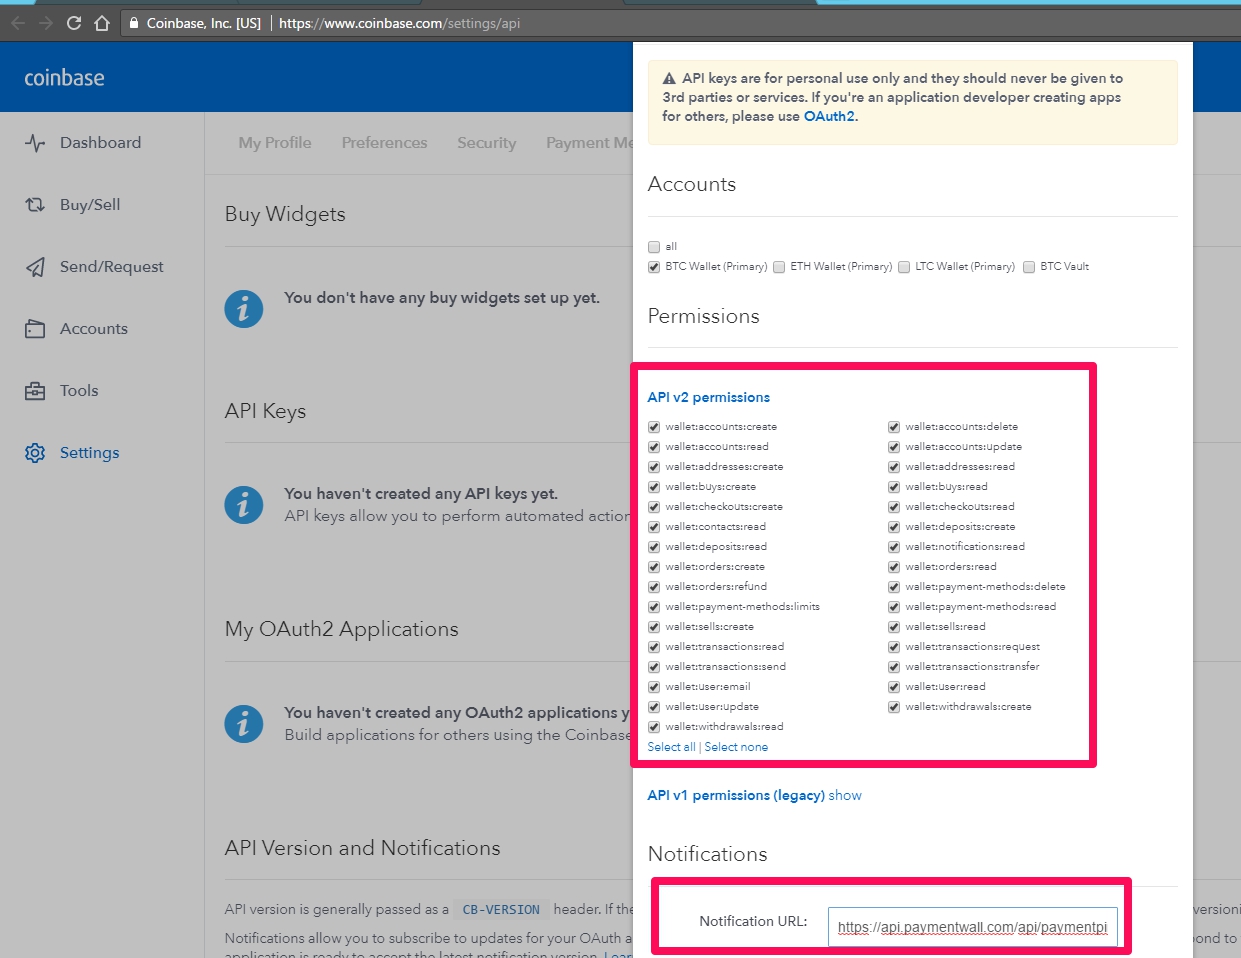
Task: Click the Accounts wallet icon in sidebar
Action: [x=35, y=329]
